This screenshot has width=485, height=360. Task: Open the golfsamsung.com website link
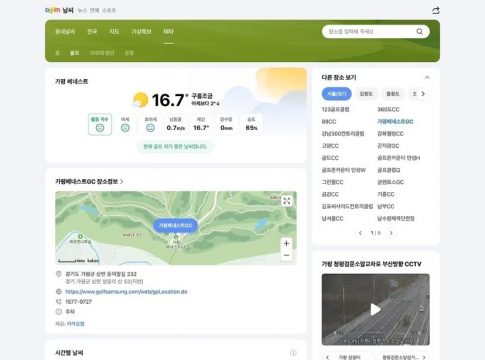click(x=126, y=292)
